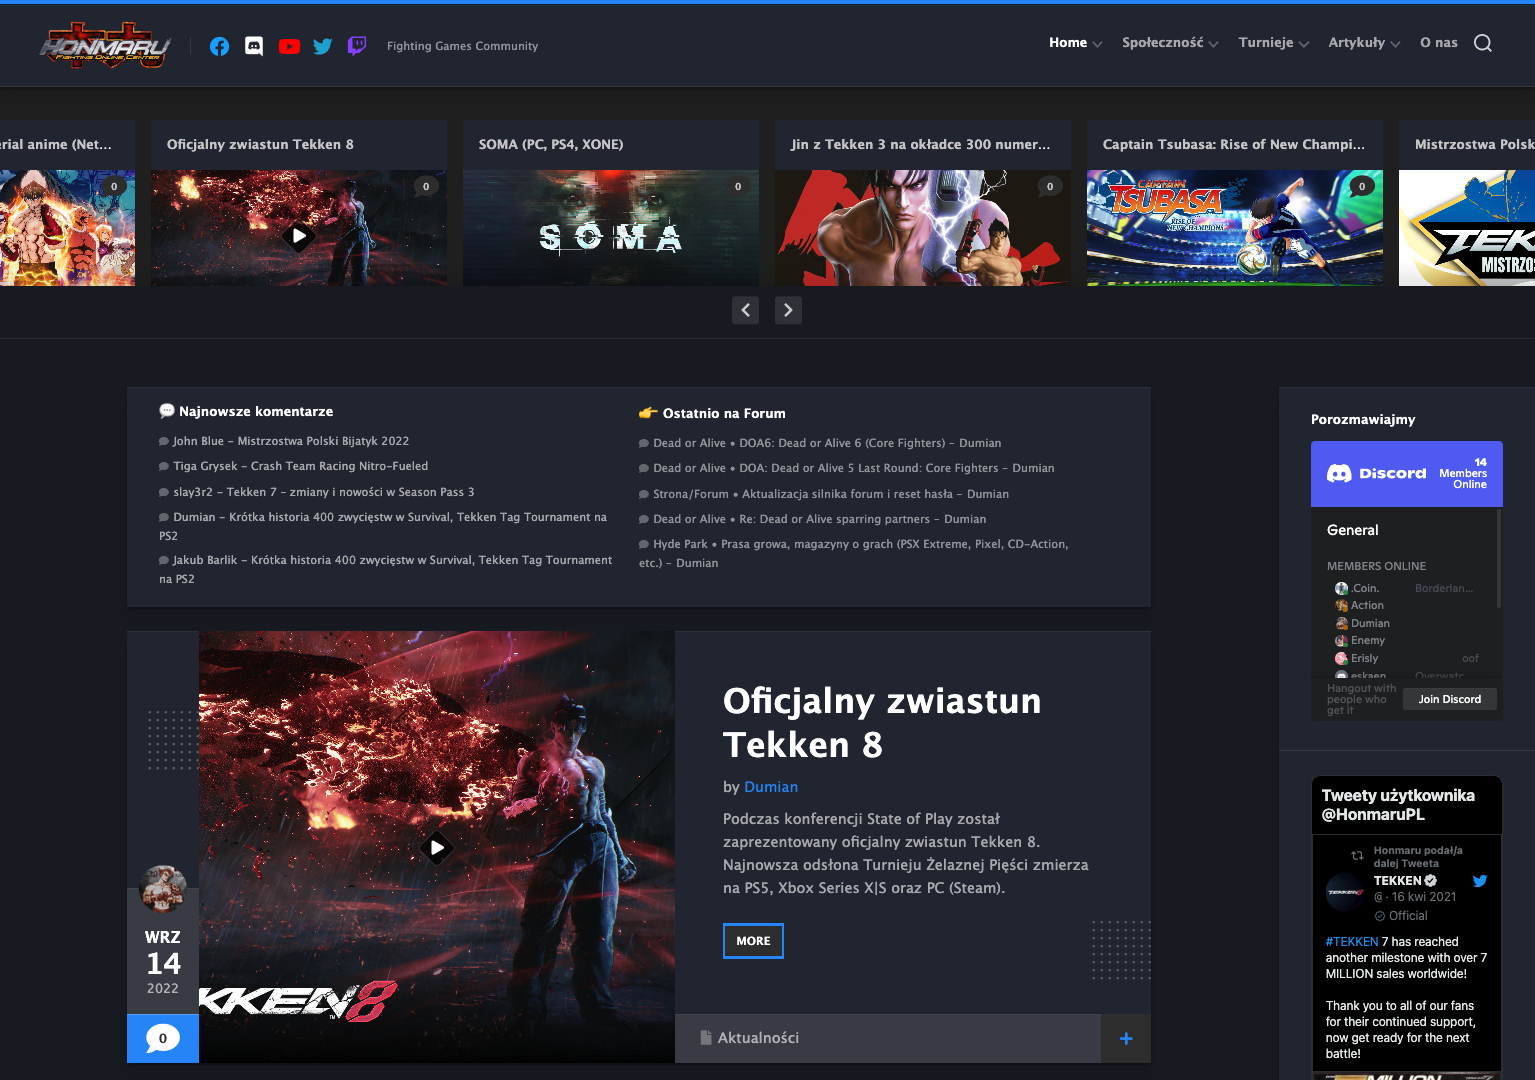1535x1080 pixels.
Task: Click comment count bubble on SOMA card
Action: (x=738, y=186)
